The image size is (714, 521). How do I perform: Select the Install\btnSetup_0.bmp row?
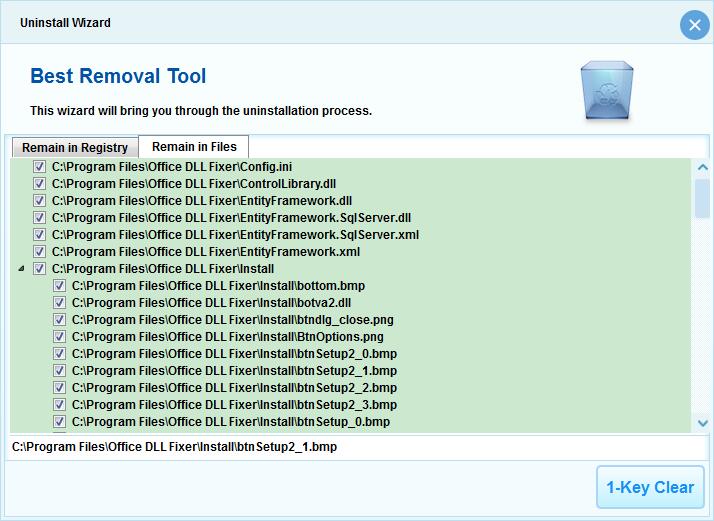231,422
